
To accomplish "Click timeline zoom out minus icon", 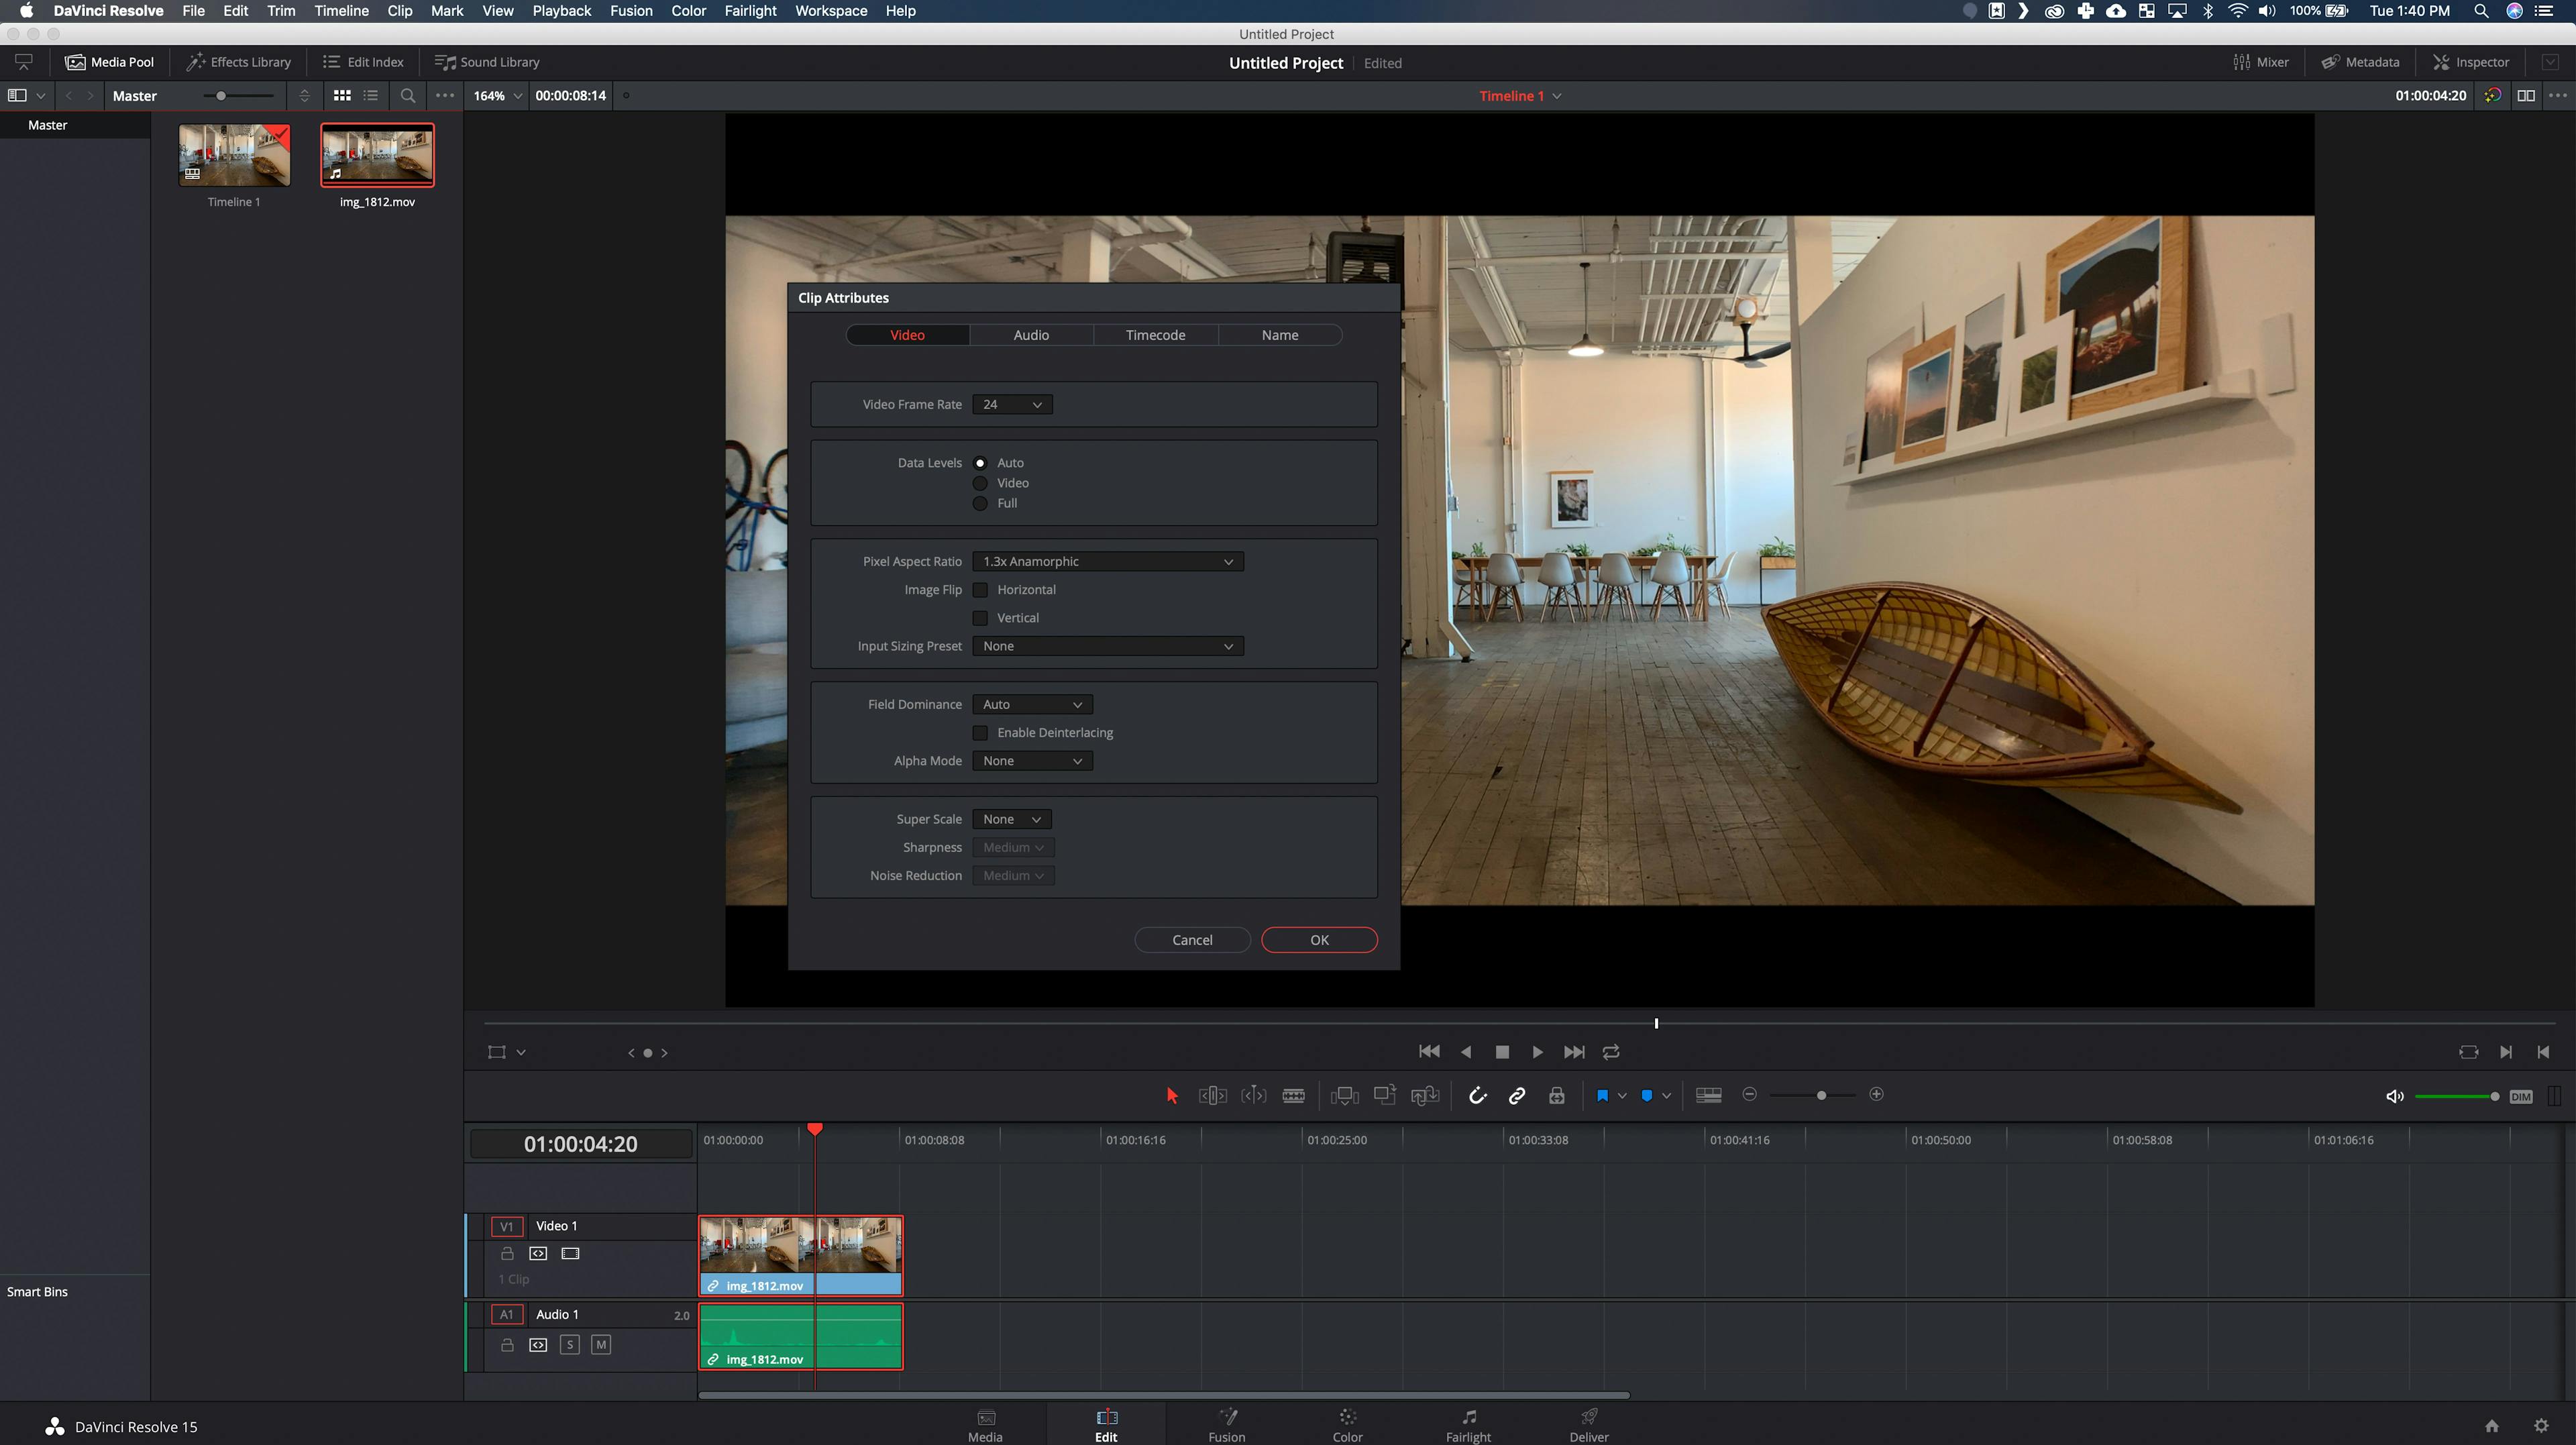I will (x=1749, y=1094).
